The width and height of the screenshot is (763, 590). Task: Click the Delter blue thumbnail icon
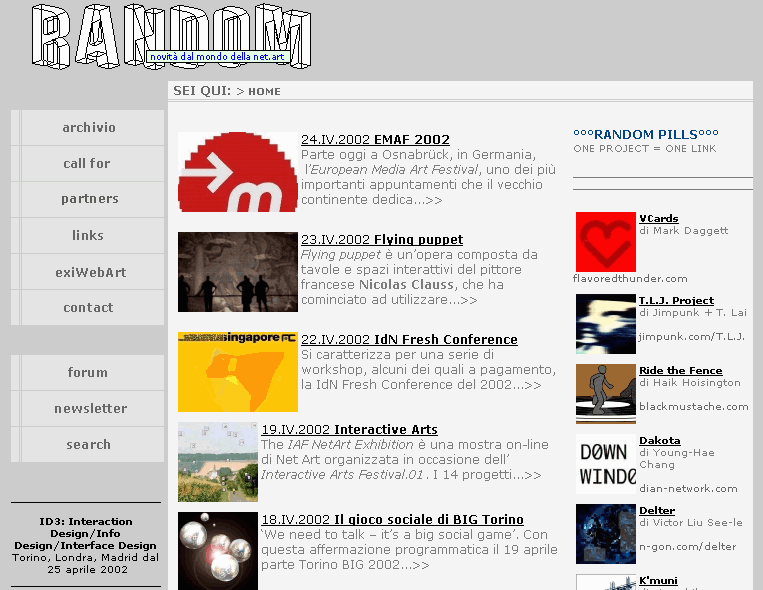click(x=606, y=534)
